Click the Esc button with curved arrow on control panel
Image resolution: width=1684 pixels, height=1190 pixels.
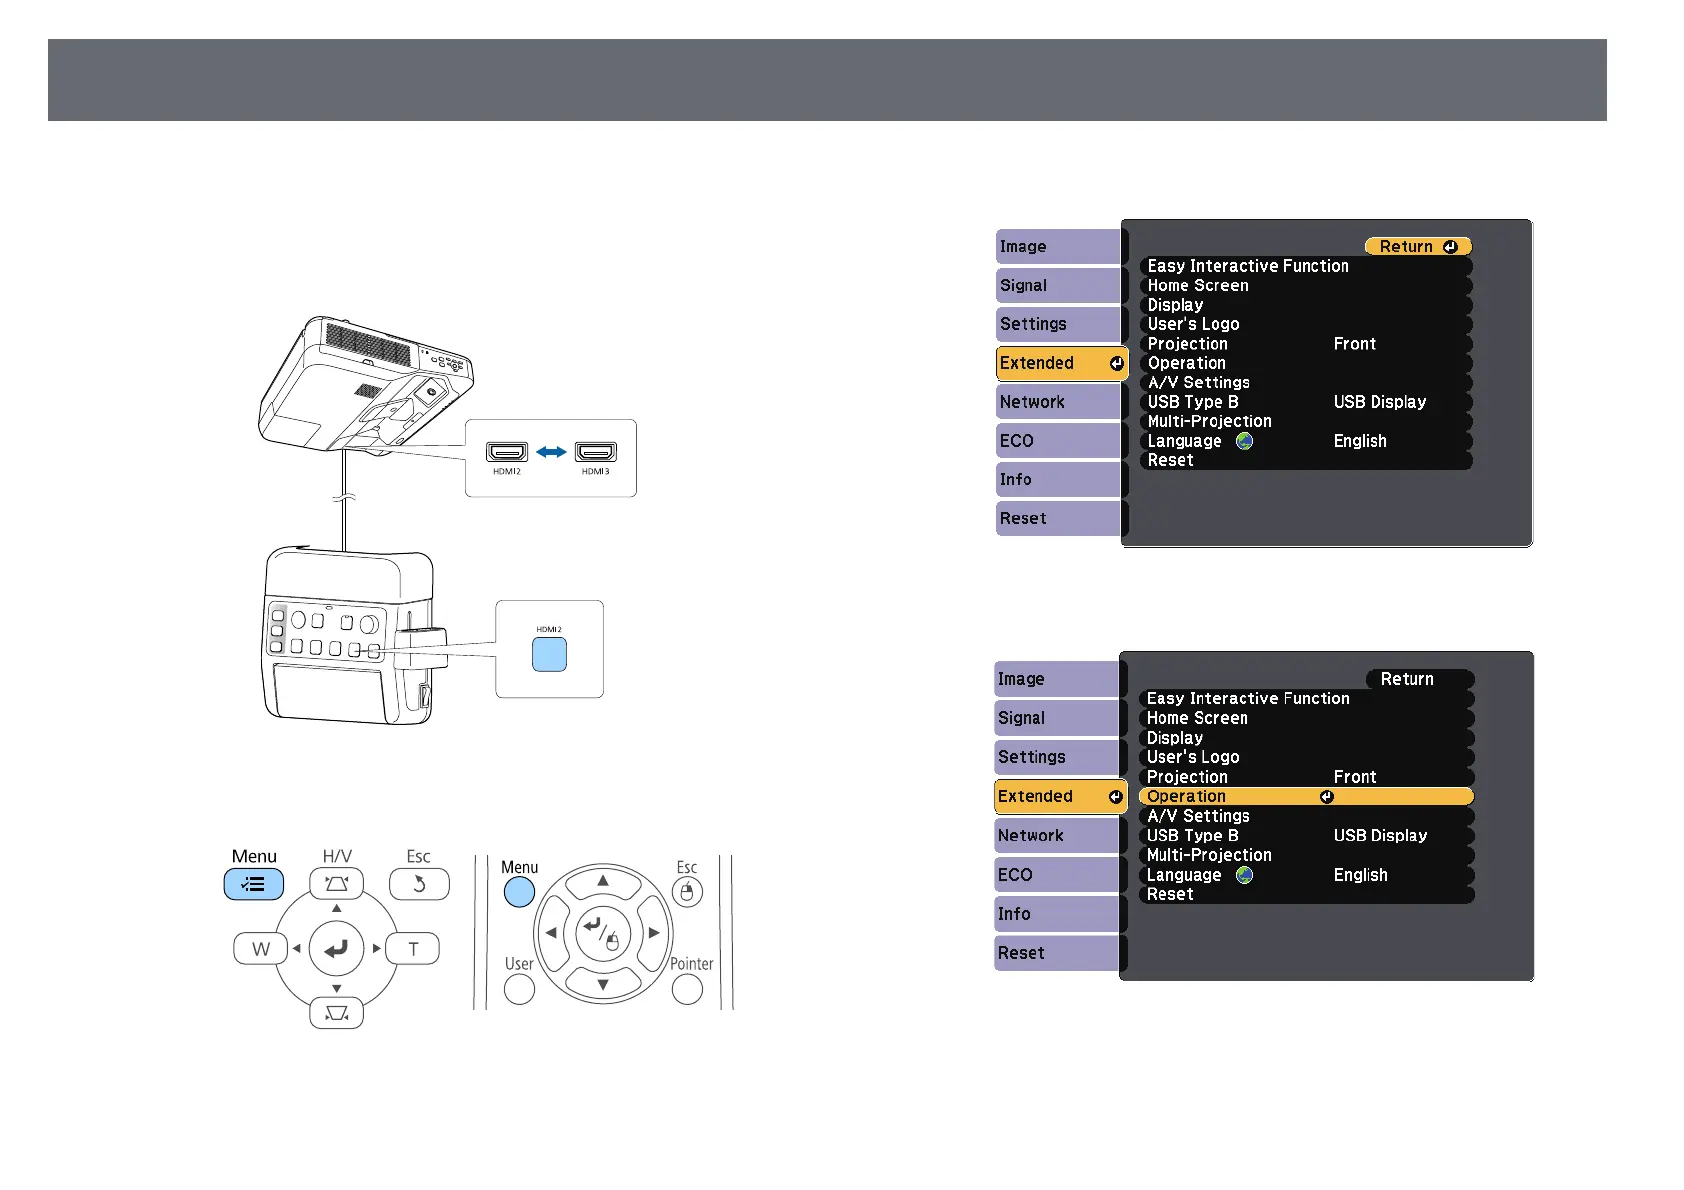coord(419,884)
